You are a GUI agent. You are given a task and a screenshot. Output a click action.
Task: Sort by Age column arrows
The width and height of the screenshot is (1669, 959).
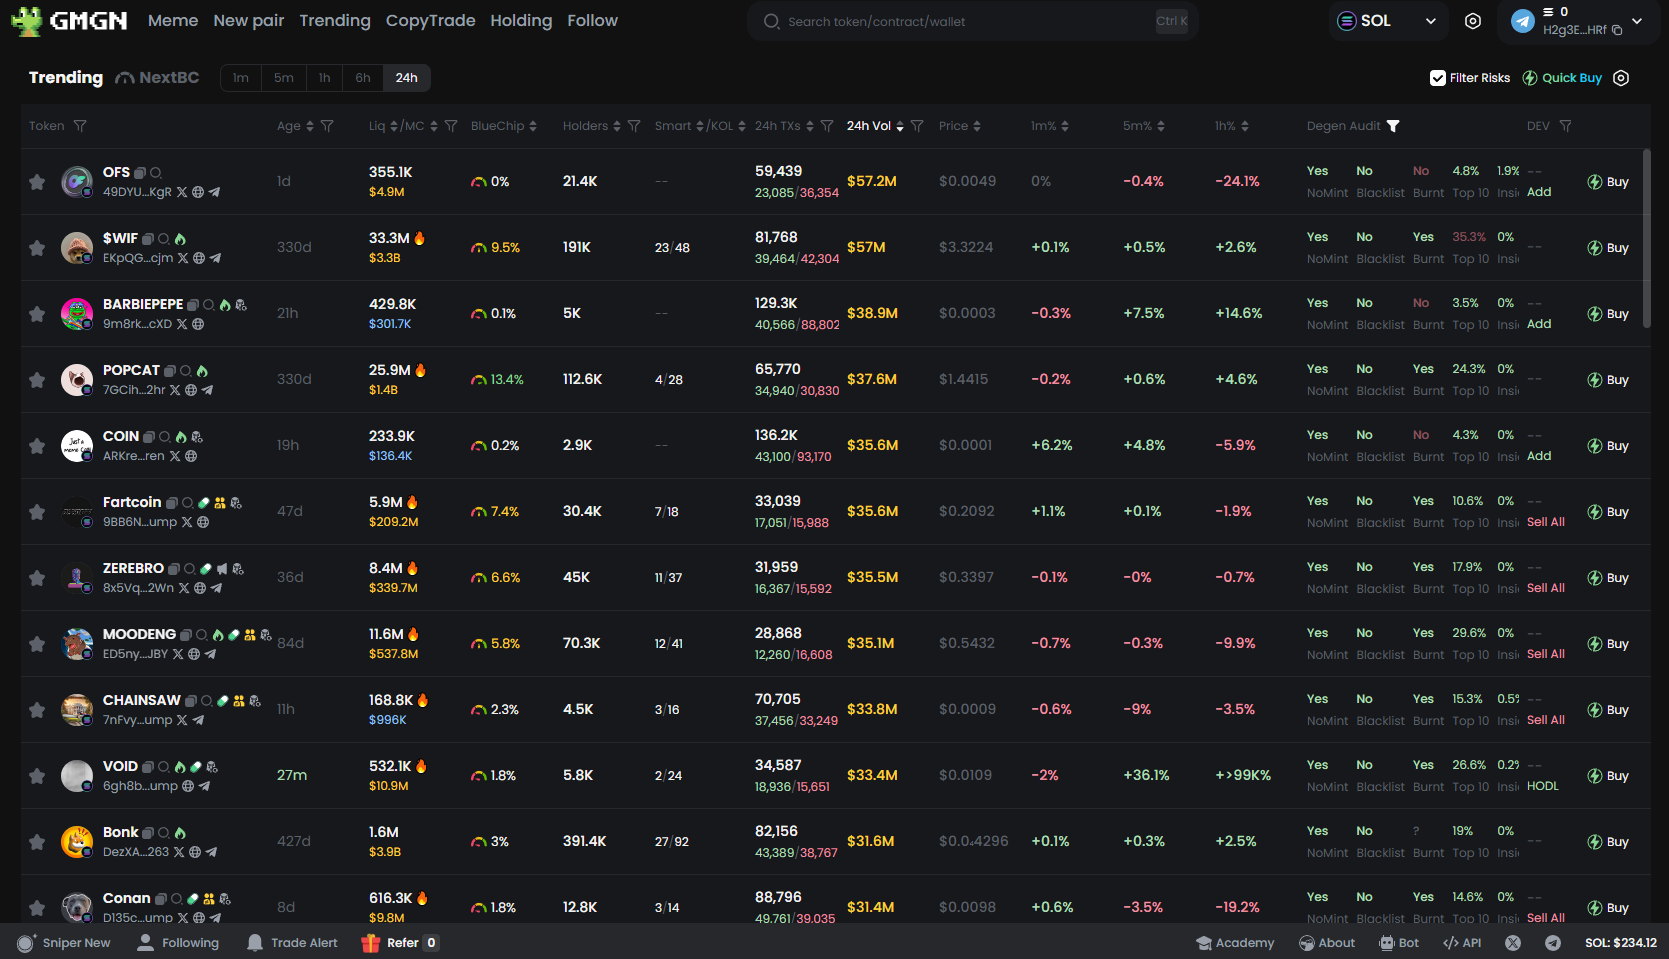310,126
